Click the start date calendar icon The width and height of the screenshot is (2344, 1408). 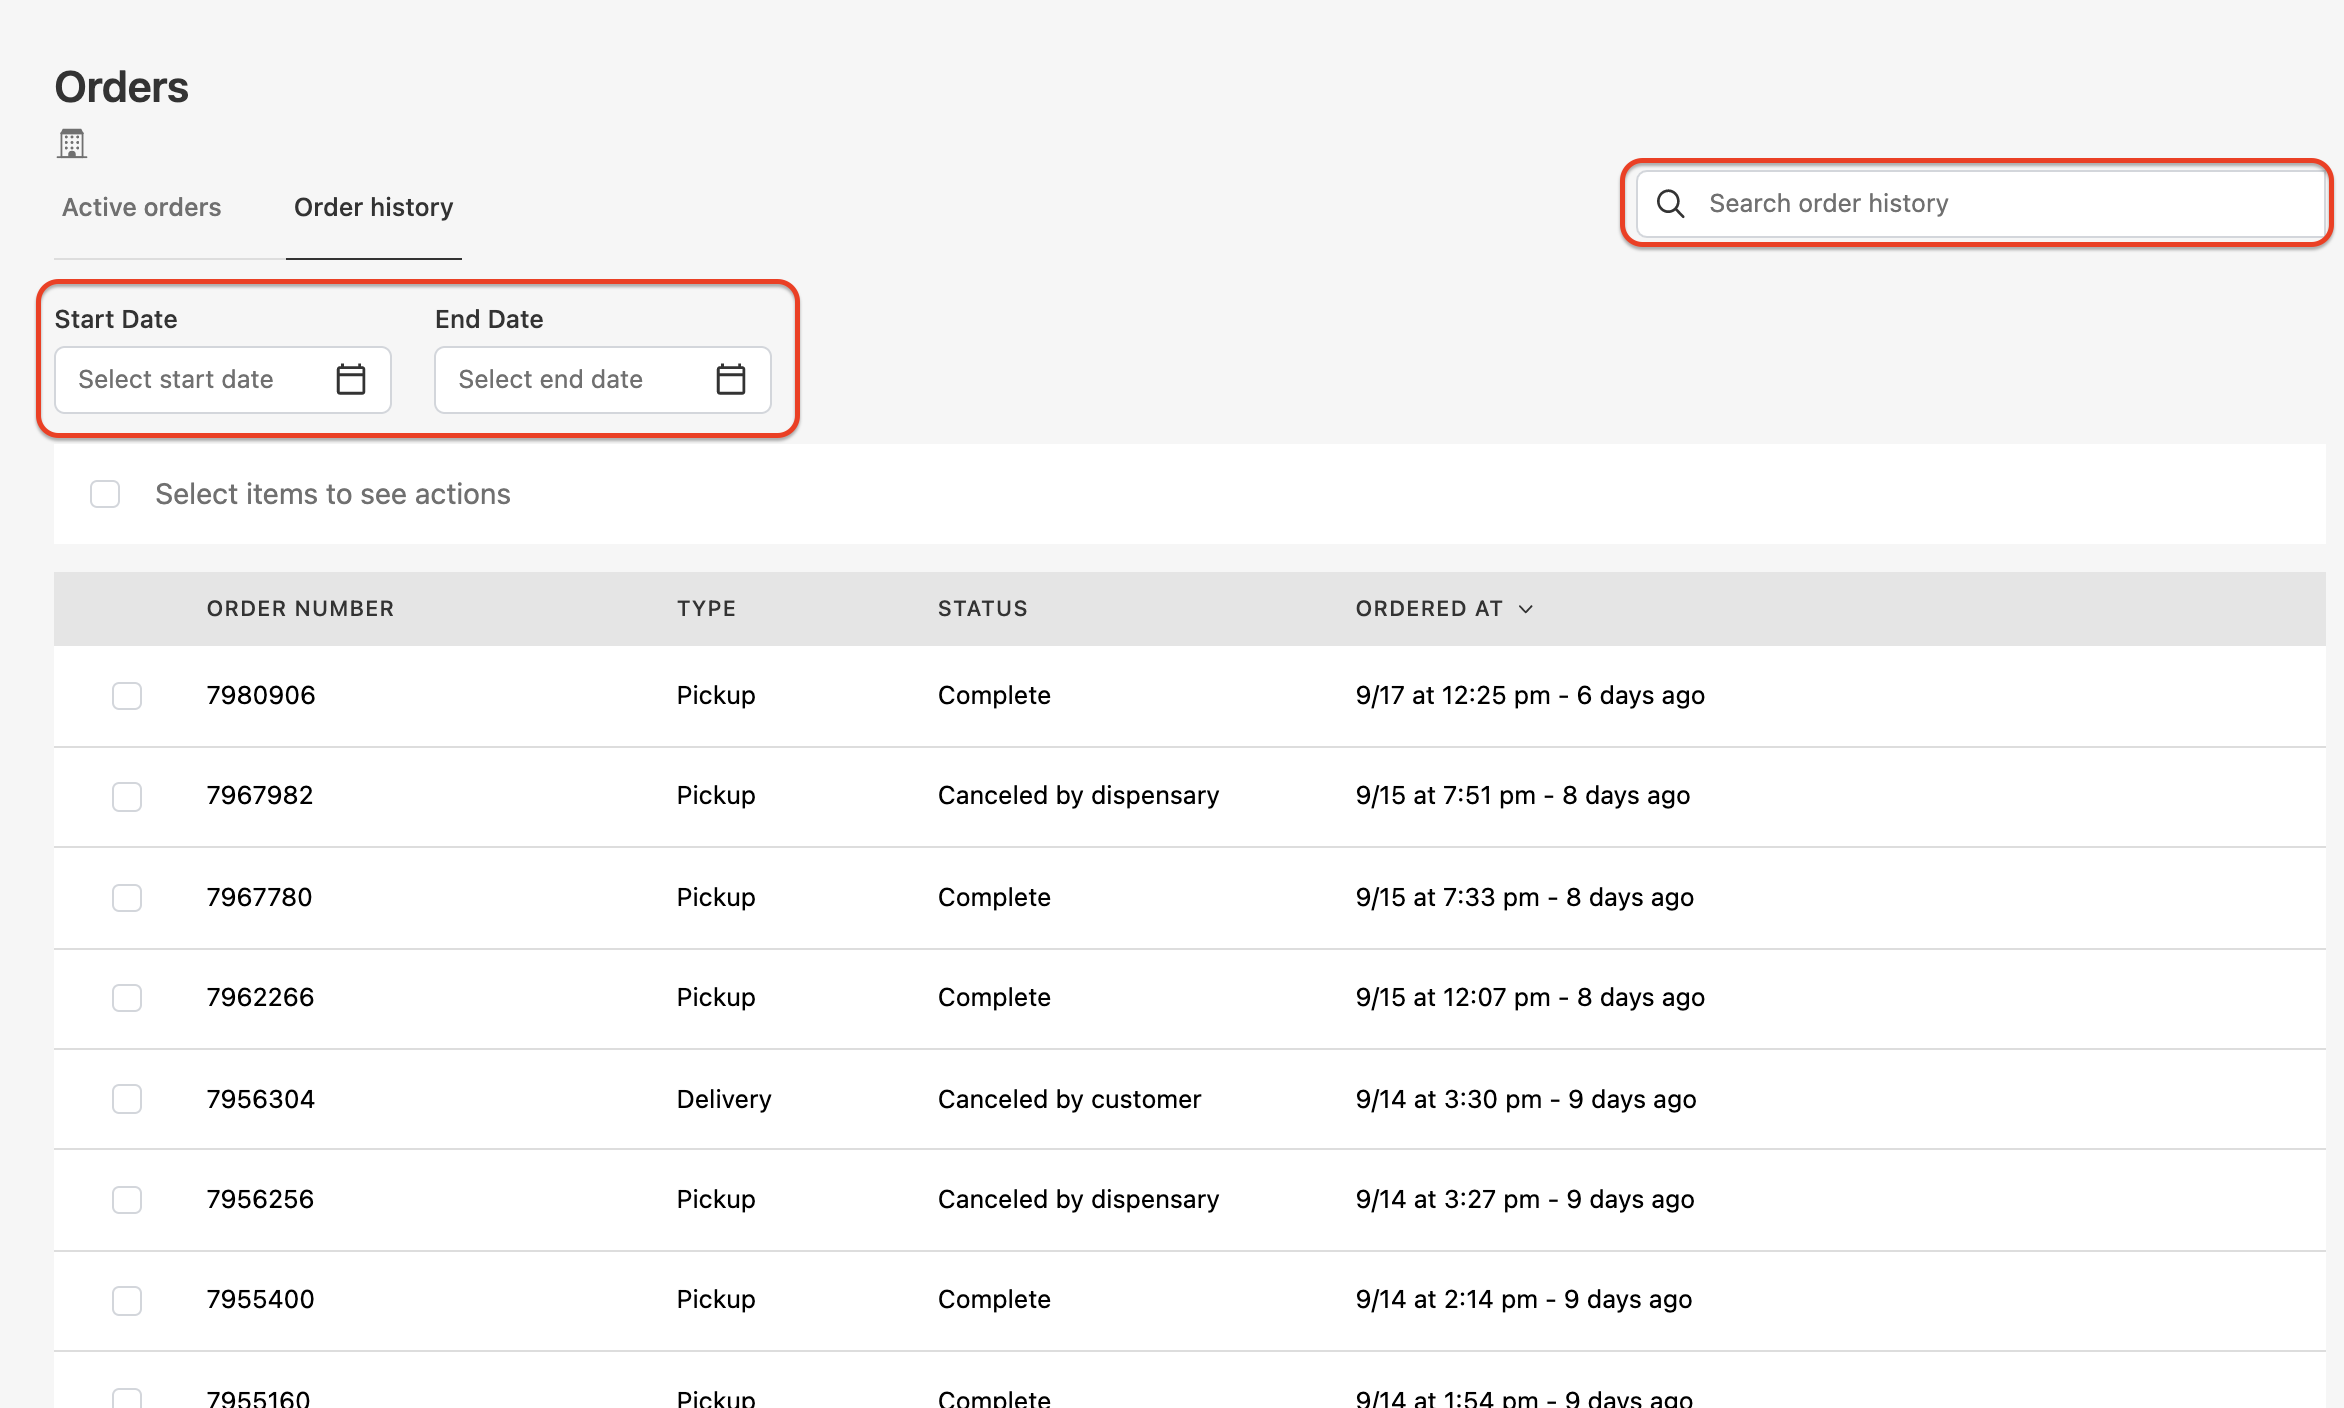click(350, 378)
